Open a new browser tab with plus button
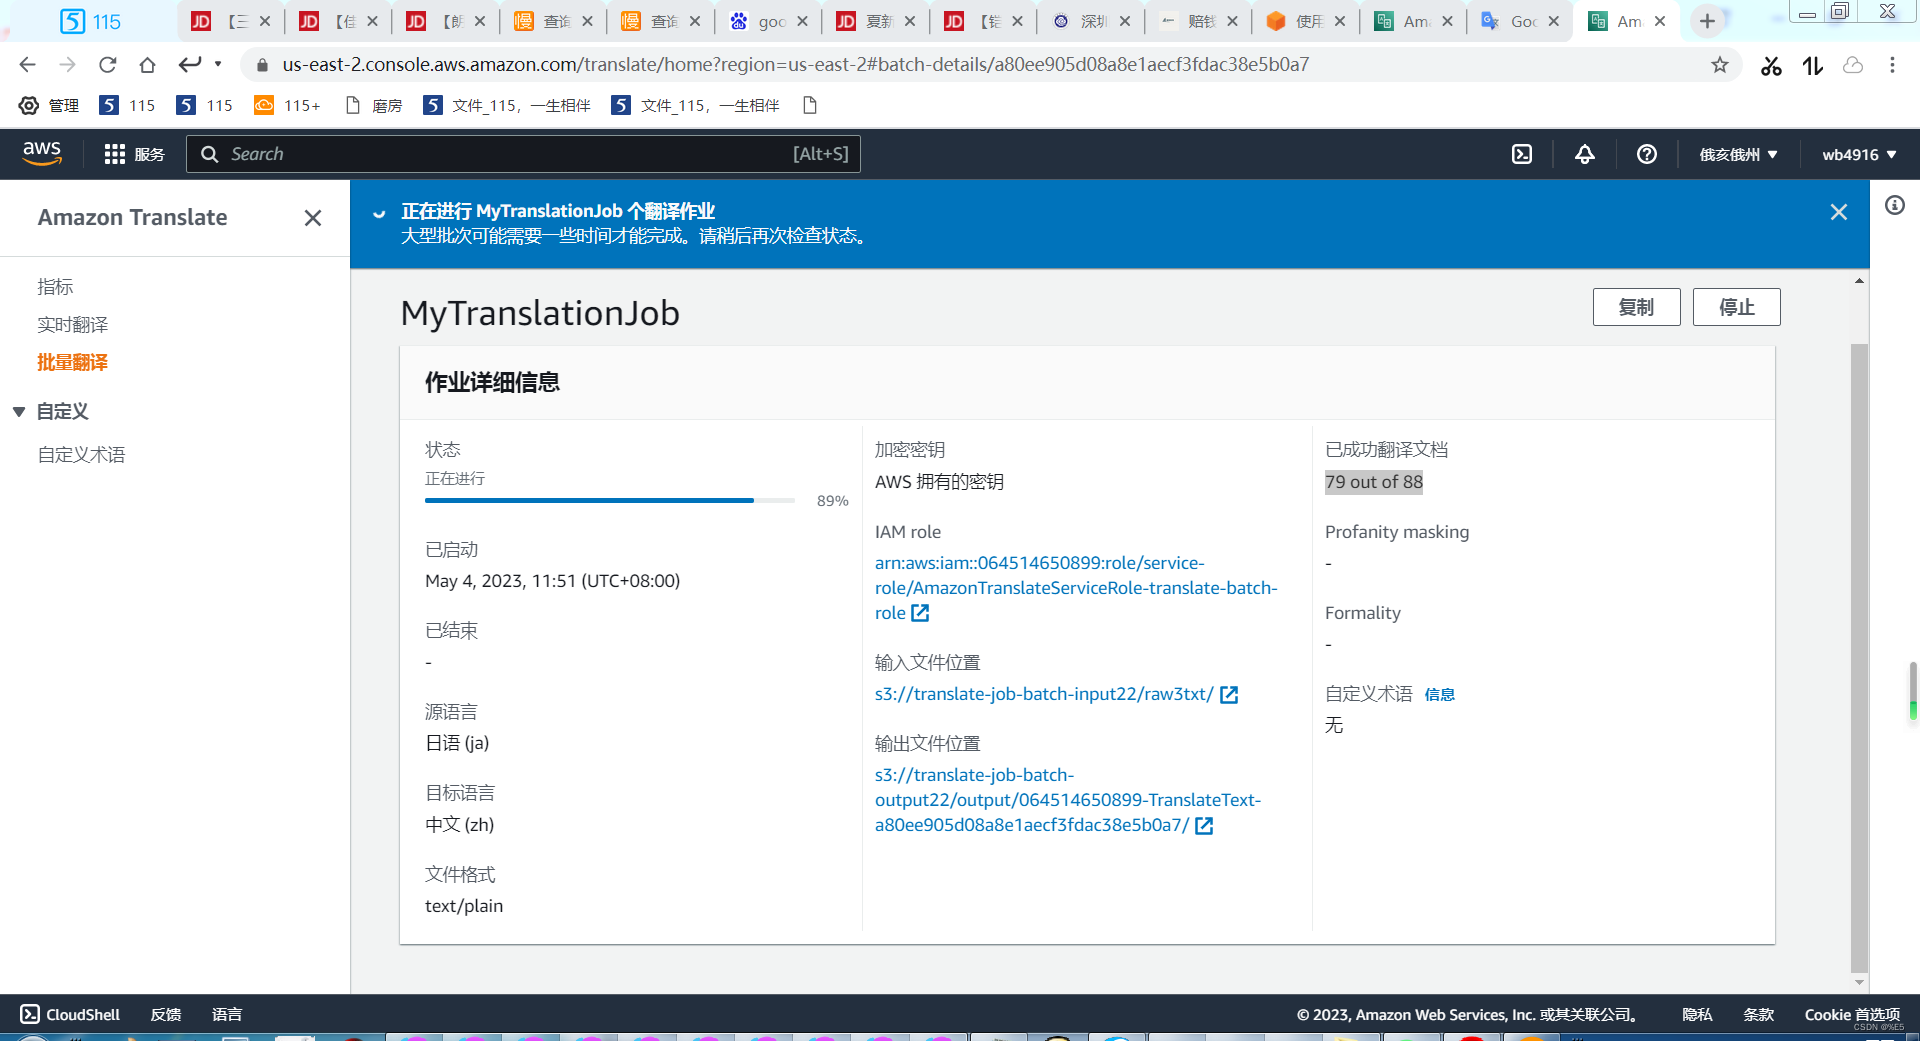 [1707, 21]
